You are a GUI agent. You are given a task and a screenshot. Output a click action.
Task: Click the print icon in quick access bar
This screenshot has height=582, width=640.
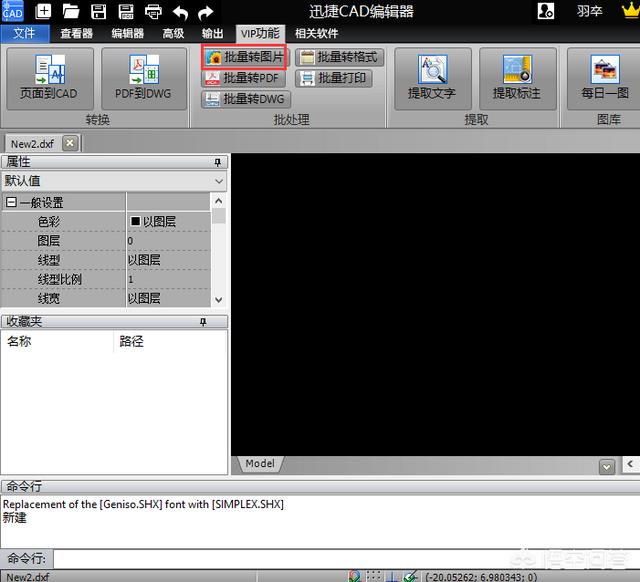153,12
